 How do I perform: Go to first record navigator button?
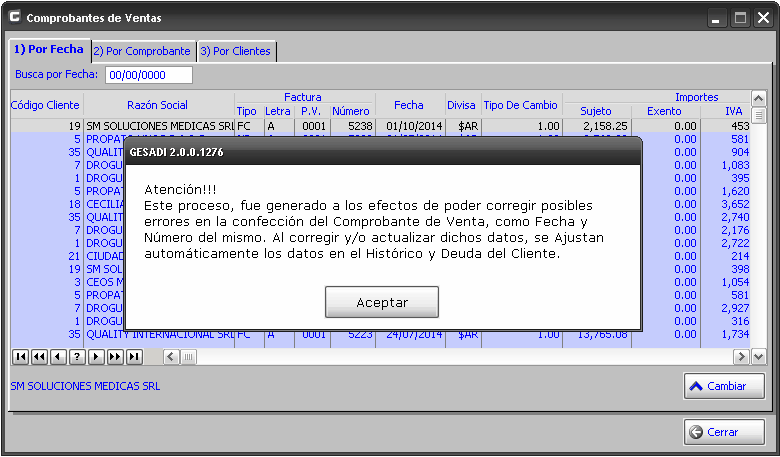pos(20,357)
